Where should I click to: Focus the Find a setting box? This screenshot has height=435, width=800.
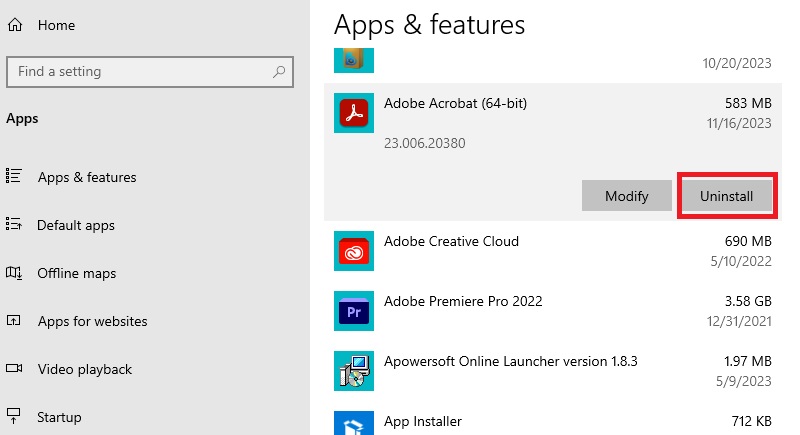(150, 72)
